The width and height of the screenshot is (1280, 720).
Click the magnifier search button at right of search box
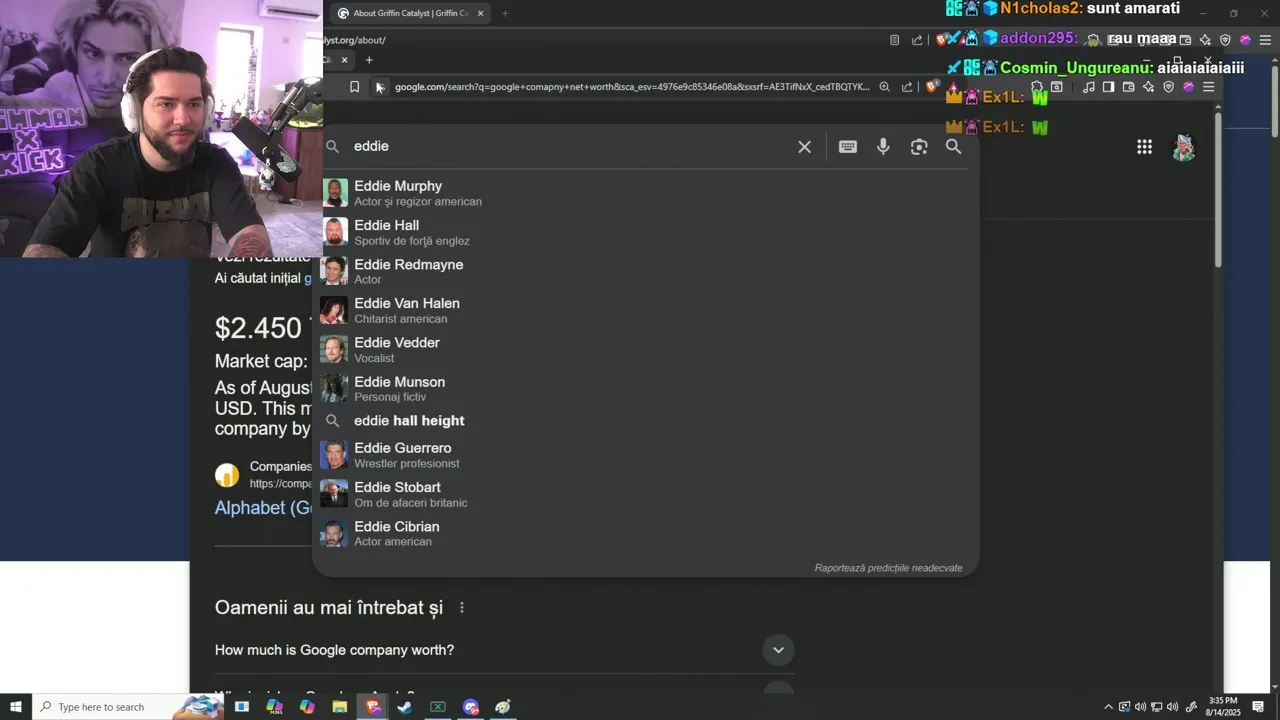click(x=953, y=147)
